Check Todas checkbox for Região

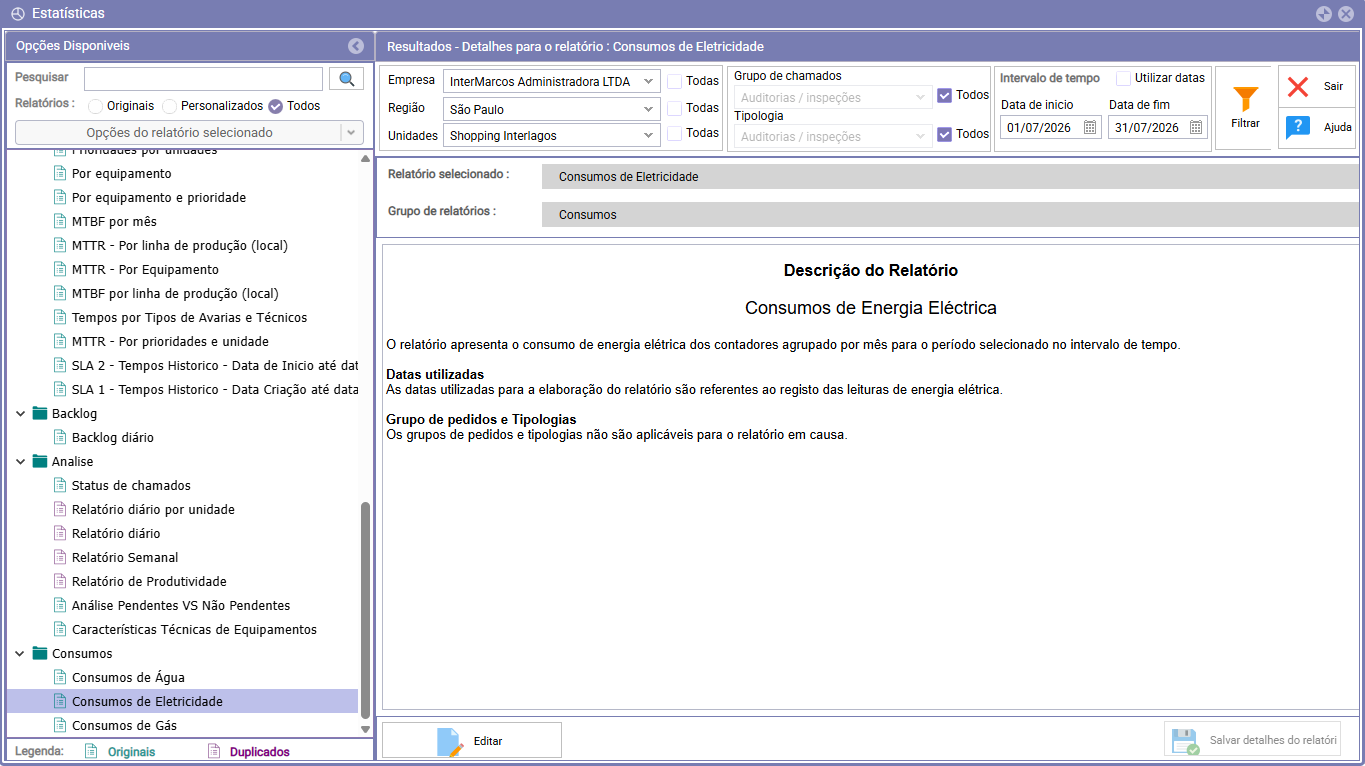(675, 107)
